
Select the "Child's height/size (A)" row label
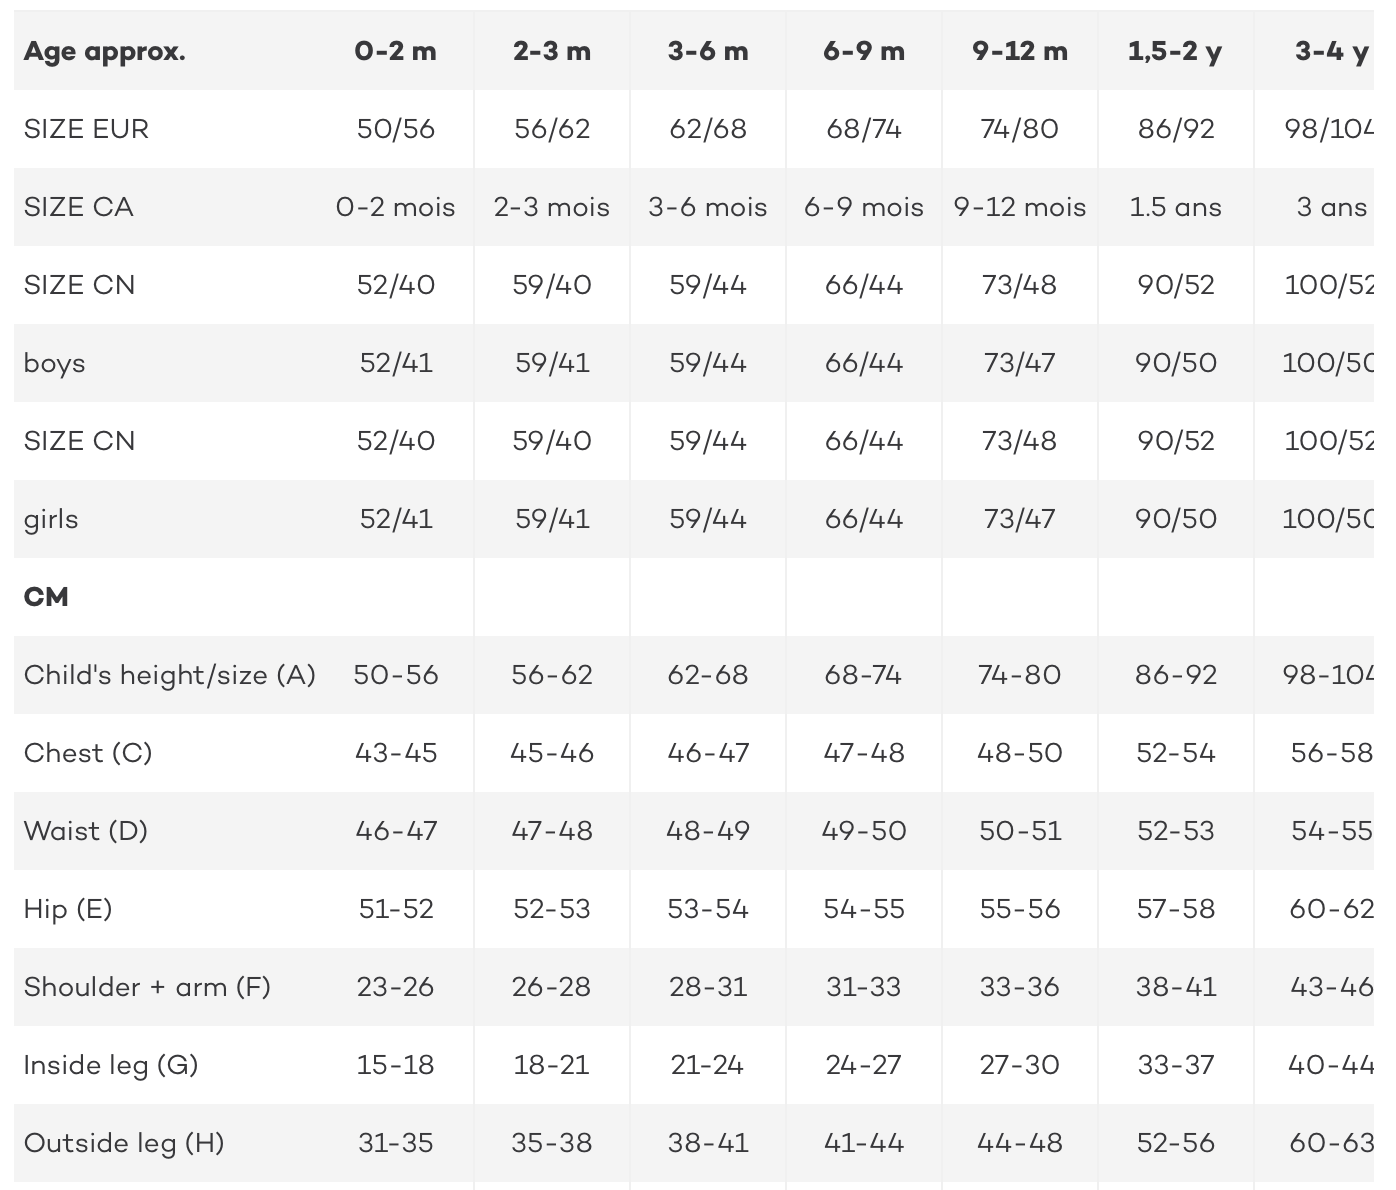[170, 675]
